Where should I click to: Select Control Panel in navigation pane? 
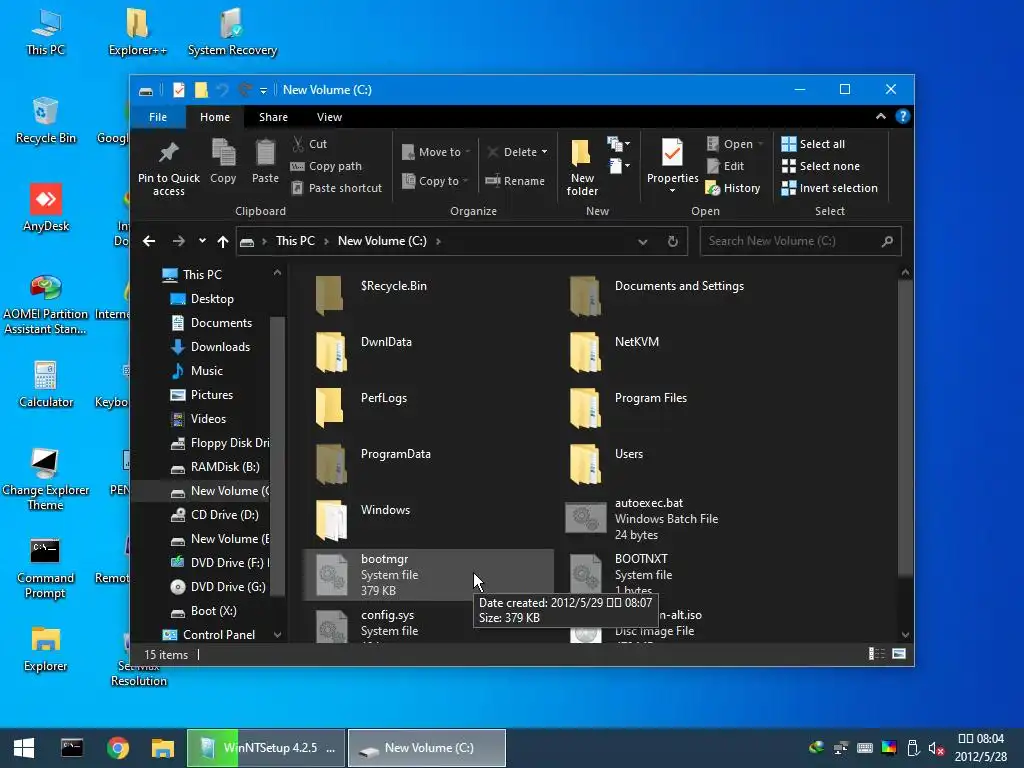tap(219, 635)
